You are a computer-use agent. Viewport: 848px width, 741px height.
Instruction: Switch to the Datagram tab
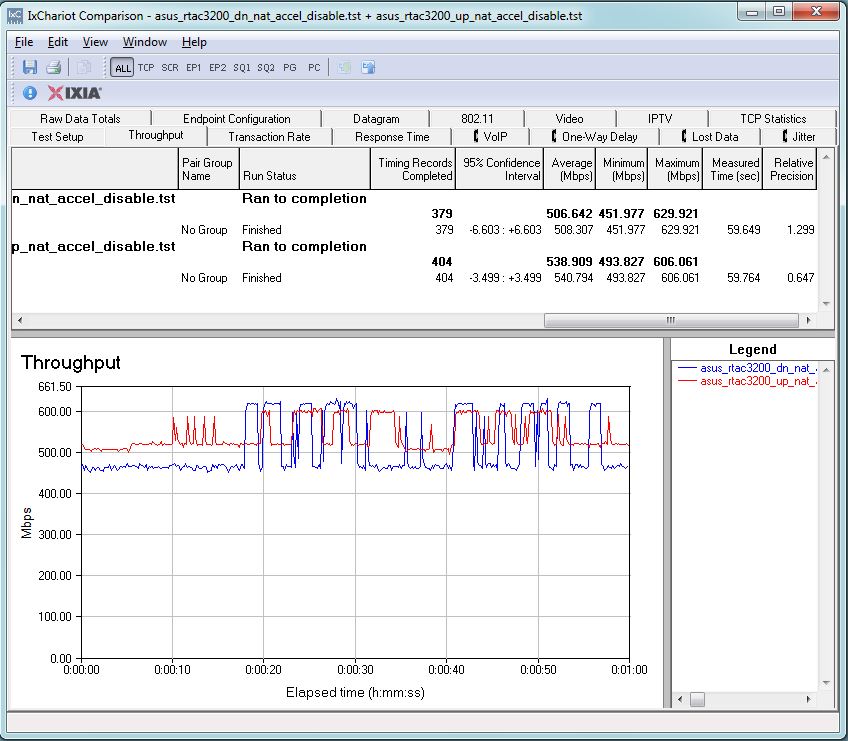coord(376,118)
